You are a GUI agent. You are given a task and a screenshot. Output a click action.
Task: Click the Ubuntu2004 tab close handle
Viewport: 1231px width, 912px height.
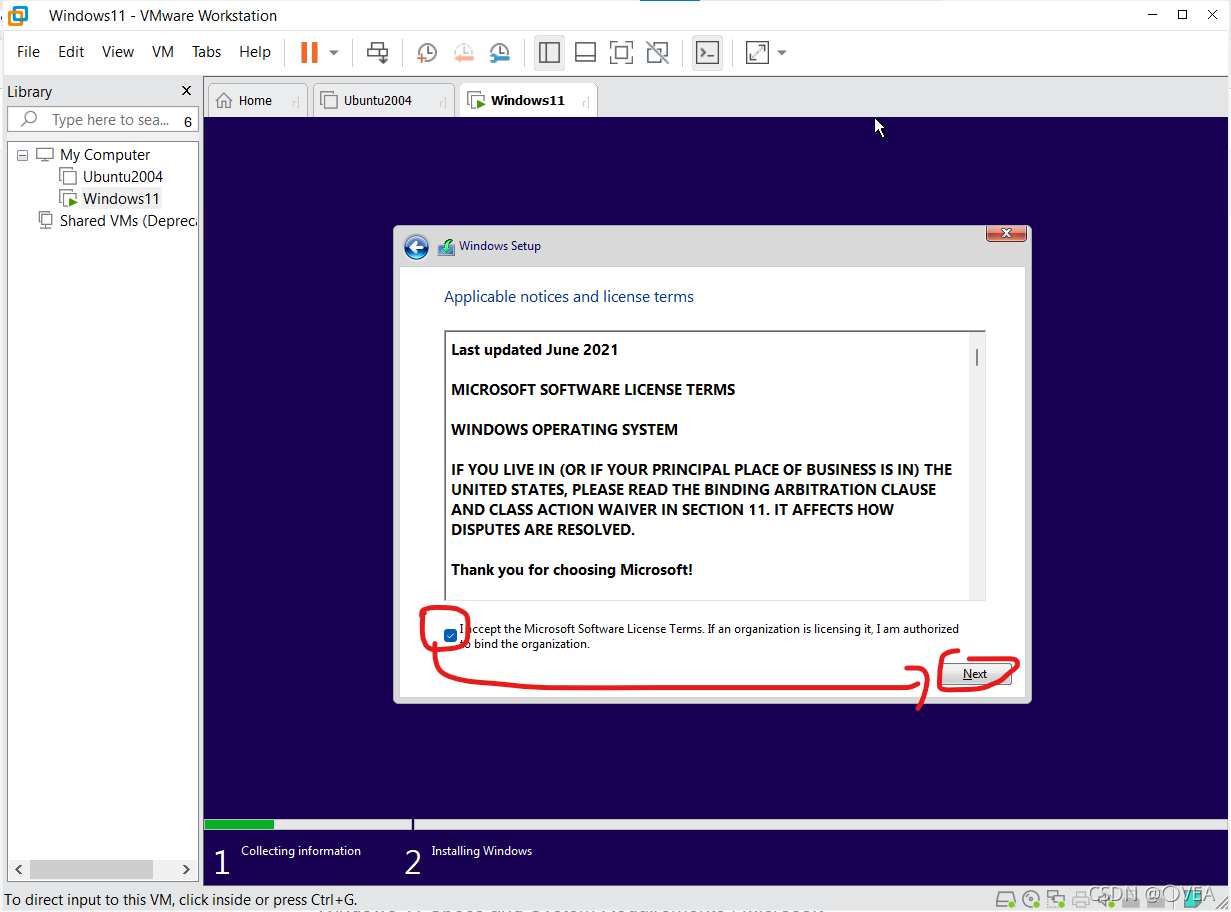click(441, 102)
